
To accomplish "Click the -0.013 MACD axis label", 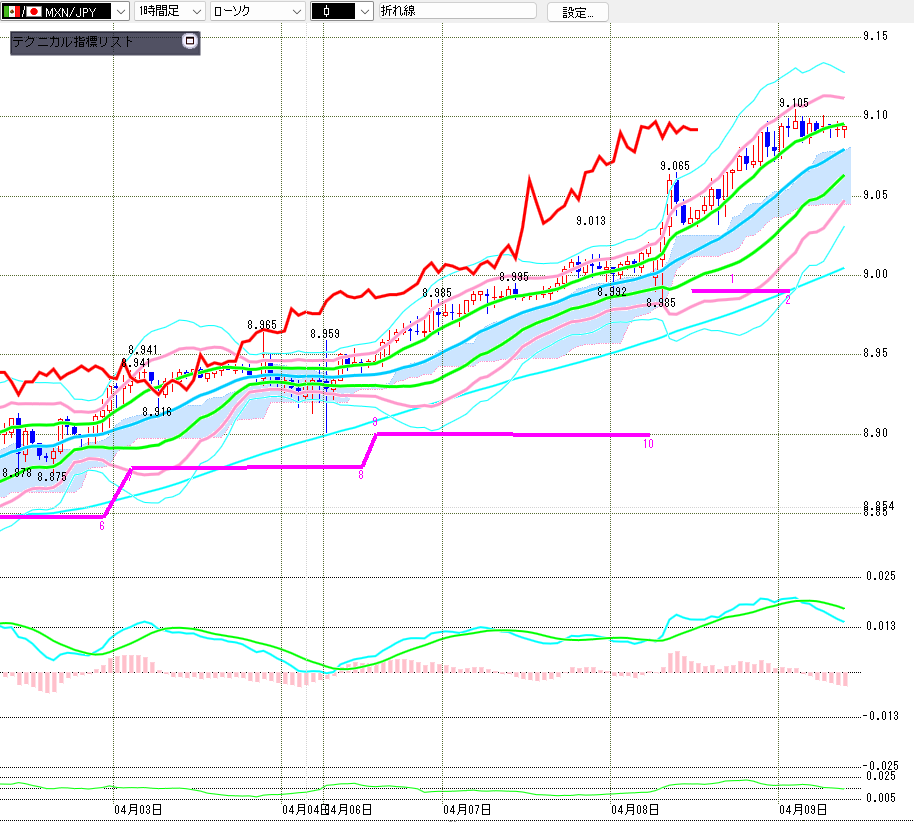I will (x=880, y=715).
